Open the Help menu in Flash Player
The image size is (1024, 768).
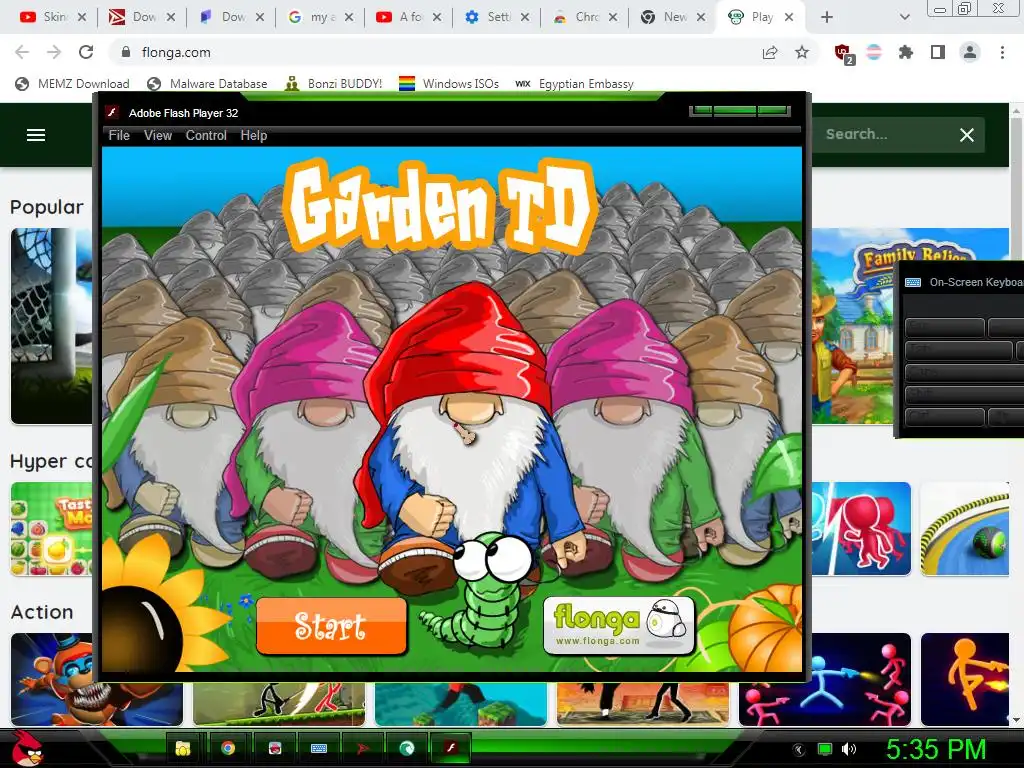coord(253,135)
